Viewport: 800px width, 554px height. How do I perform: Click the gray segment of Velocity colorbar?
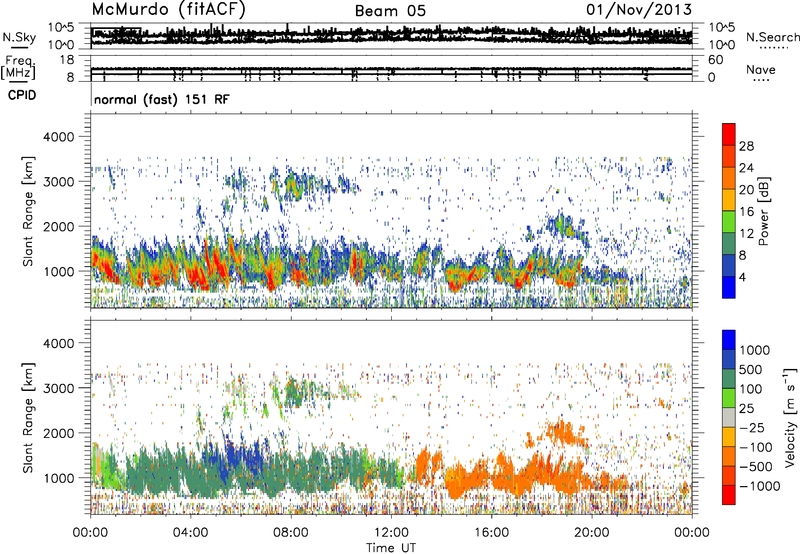click(729, 418)
